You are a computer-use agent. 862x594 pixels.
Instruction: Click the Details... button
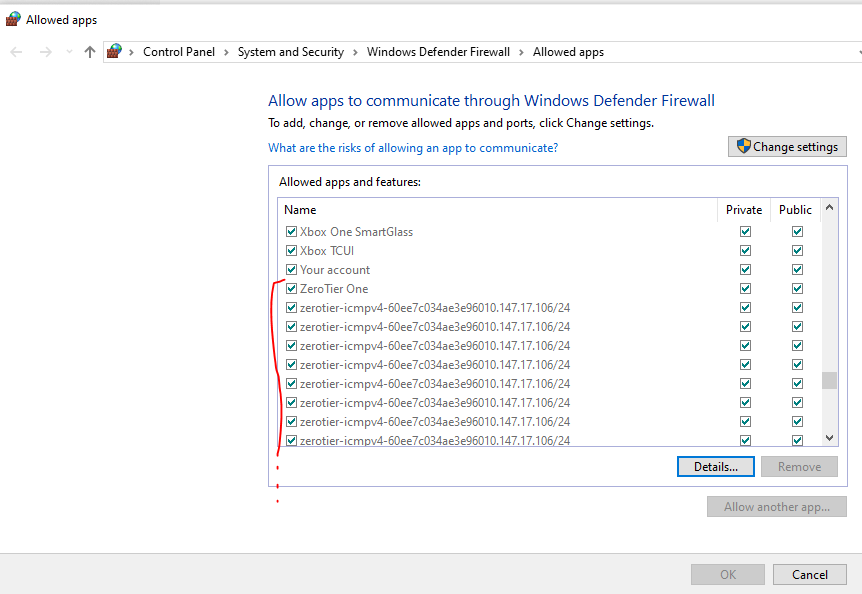(x=715, y=467)
